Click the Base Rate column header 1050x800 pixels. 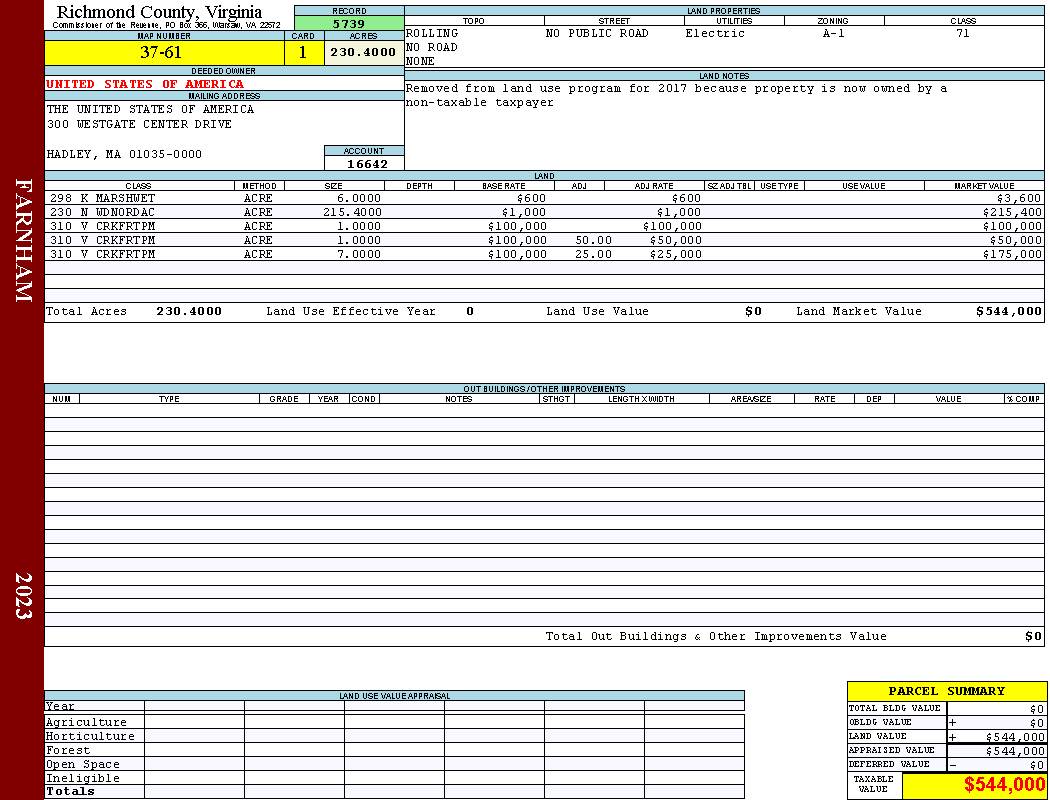tap(504, 185)
